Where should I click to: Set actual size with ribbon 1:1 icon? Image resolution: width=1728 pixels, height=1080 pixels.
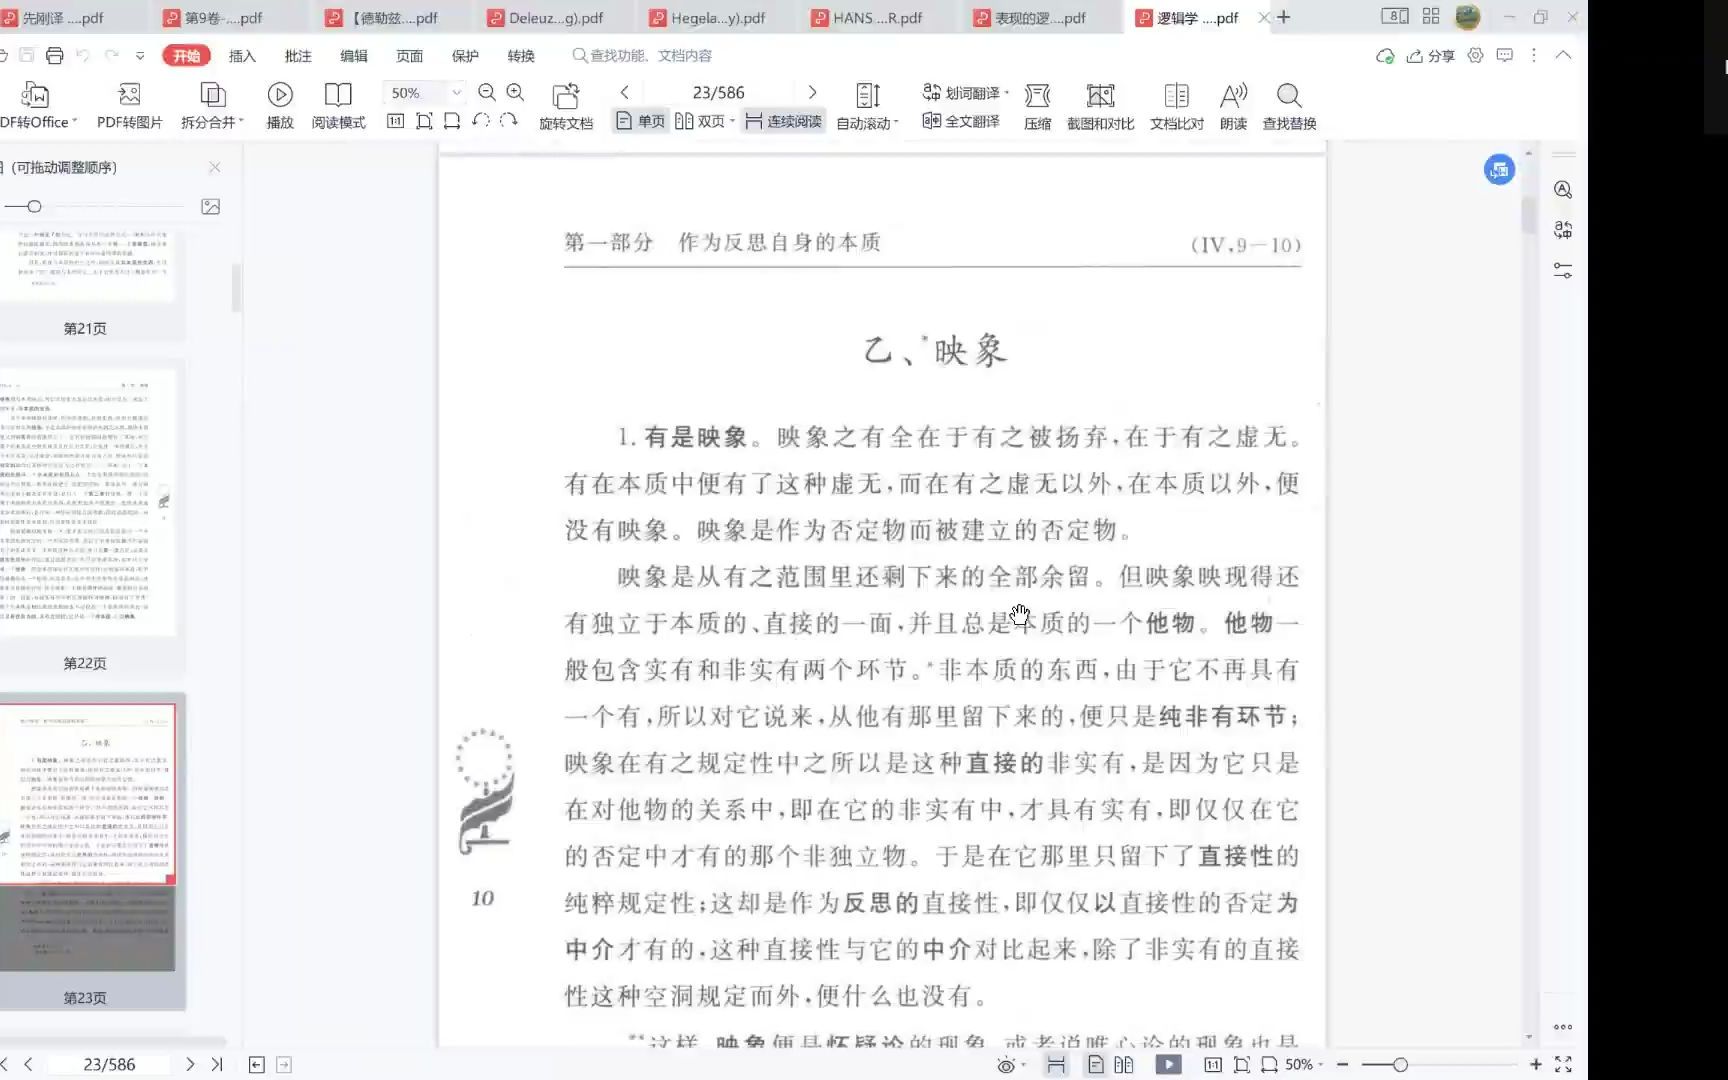pyautogui.click(x=395, y=121)
